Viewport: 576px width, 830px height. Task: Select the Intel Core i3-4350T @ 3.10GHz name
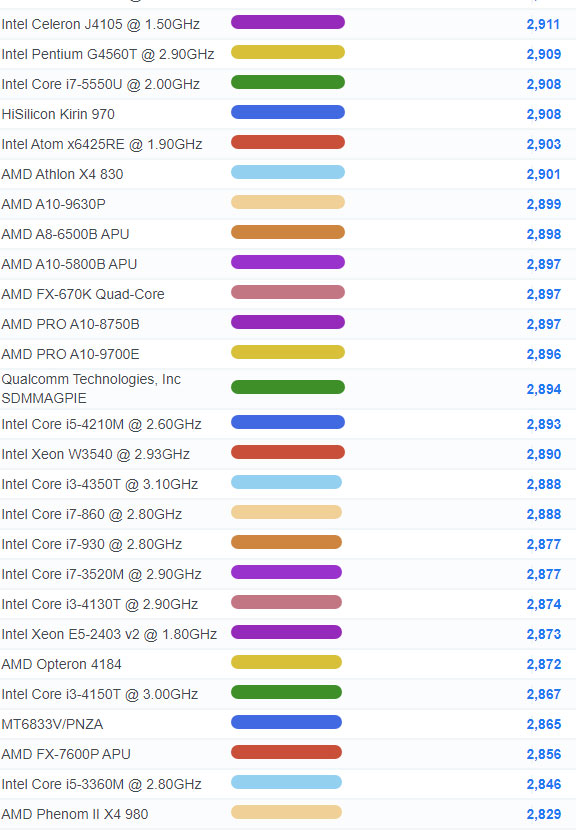pos(100,484)
